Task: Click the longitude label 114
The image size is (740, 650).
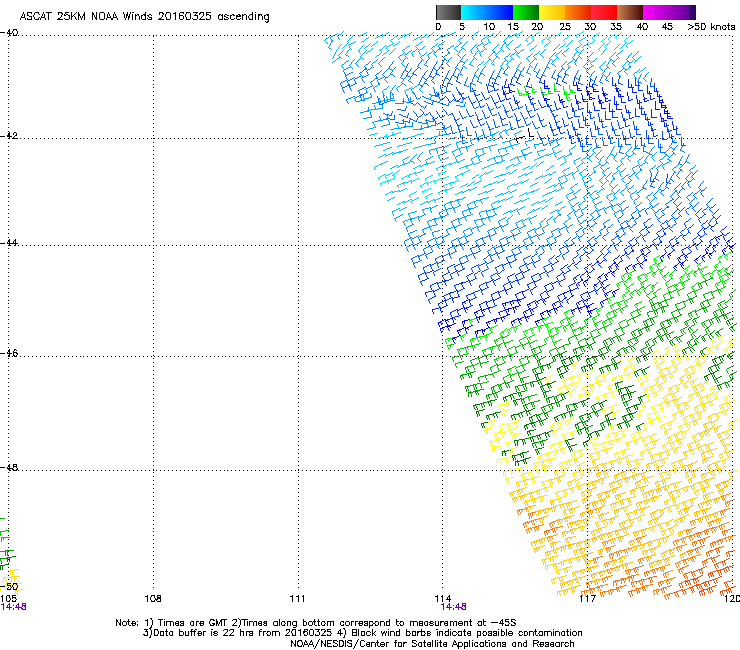Action: coord(443,599)
